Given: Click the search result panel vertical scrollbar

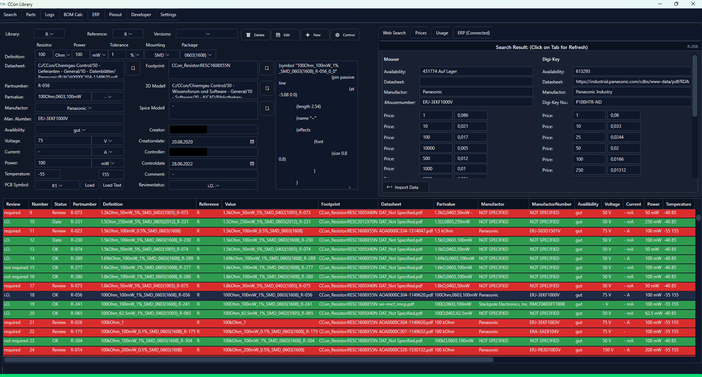Looking at the screenshot, I should click(695, 87).
